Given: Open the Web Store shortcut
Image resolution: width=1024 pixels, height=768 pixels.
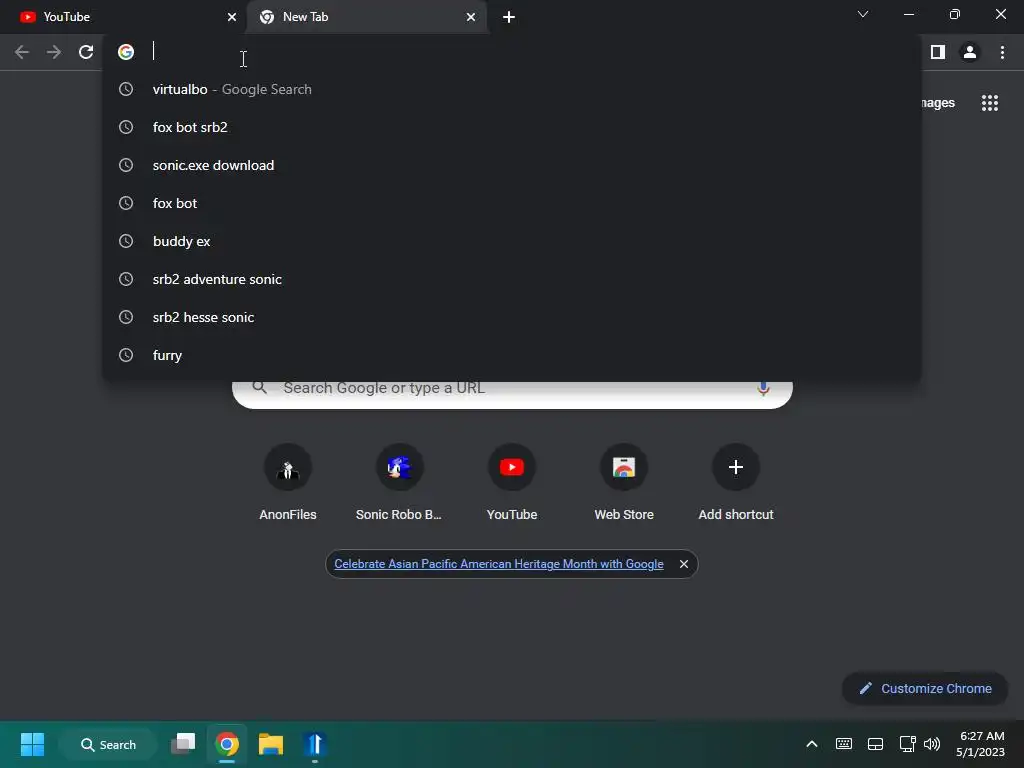Looking at the screenshot, I should tap(624, 482).
